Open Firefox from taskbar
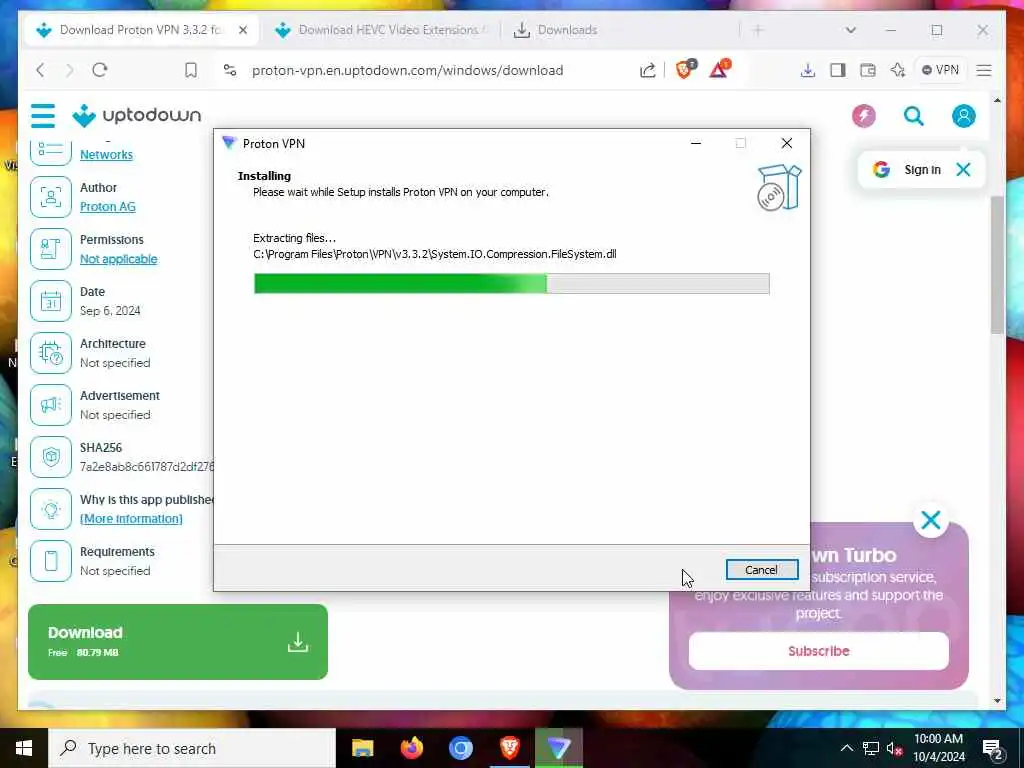1024x768 pixels. tap(412, 748)
